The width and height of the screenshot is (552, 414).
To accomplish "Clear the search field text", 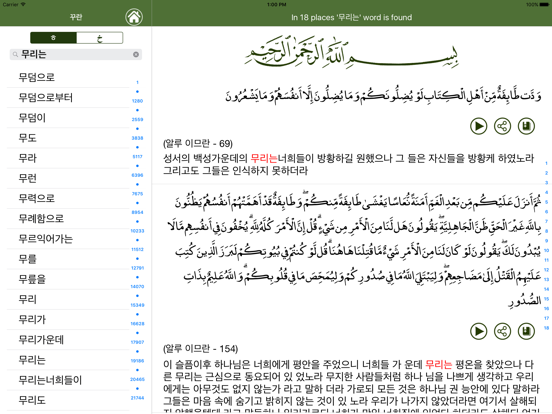I will [136, 54].
